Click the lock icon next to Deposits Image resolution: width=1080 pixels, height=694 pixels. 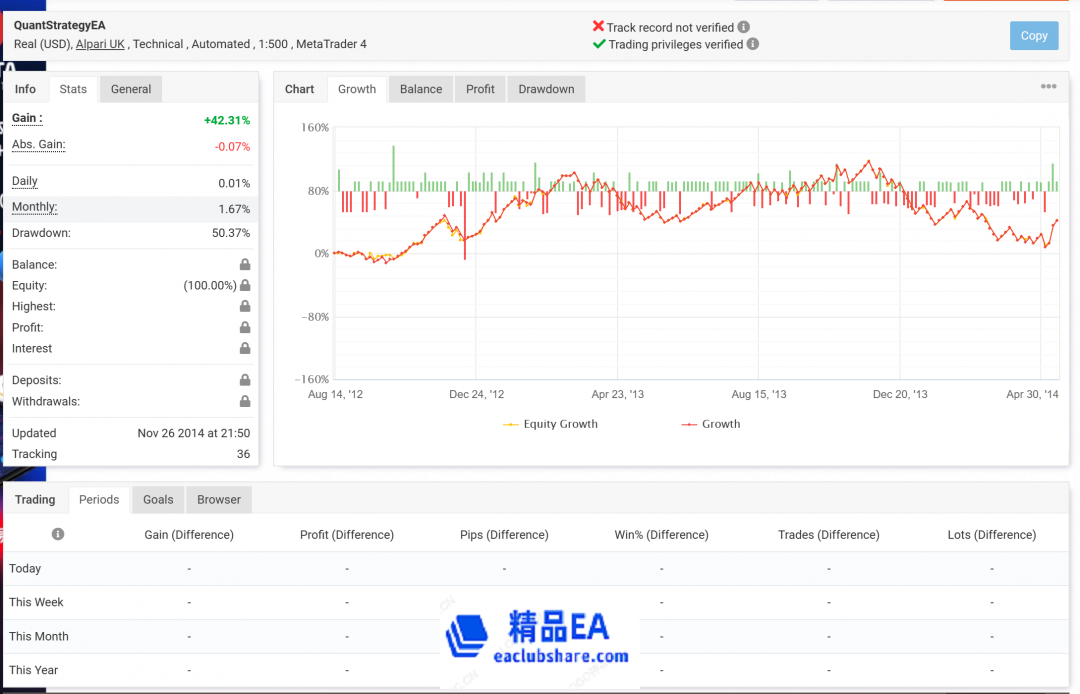[244, 381]
